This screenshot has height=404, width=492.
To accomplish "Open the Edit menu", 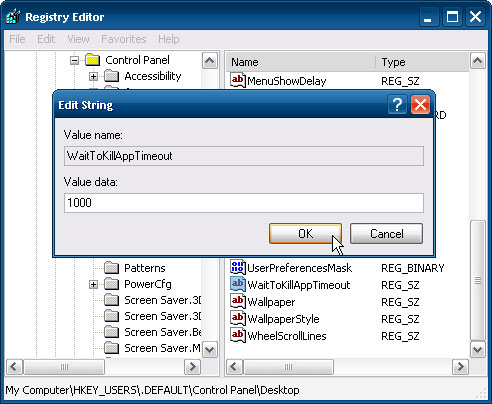I will tap(46, 39).
